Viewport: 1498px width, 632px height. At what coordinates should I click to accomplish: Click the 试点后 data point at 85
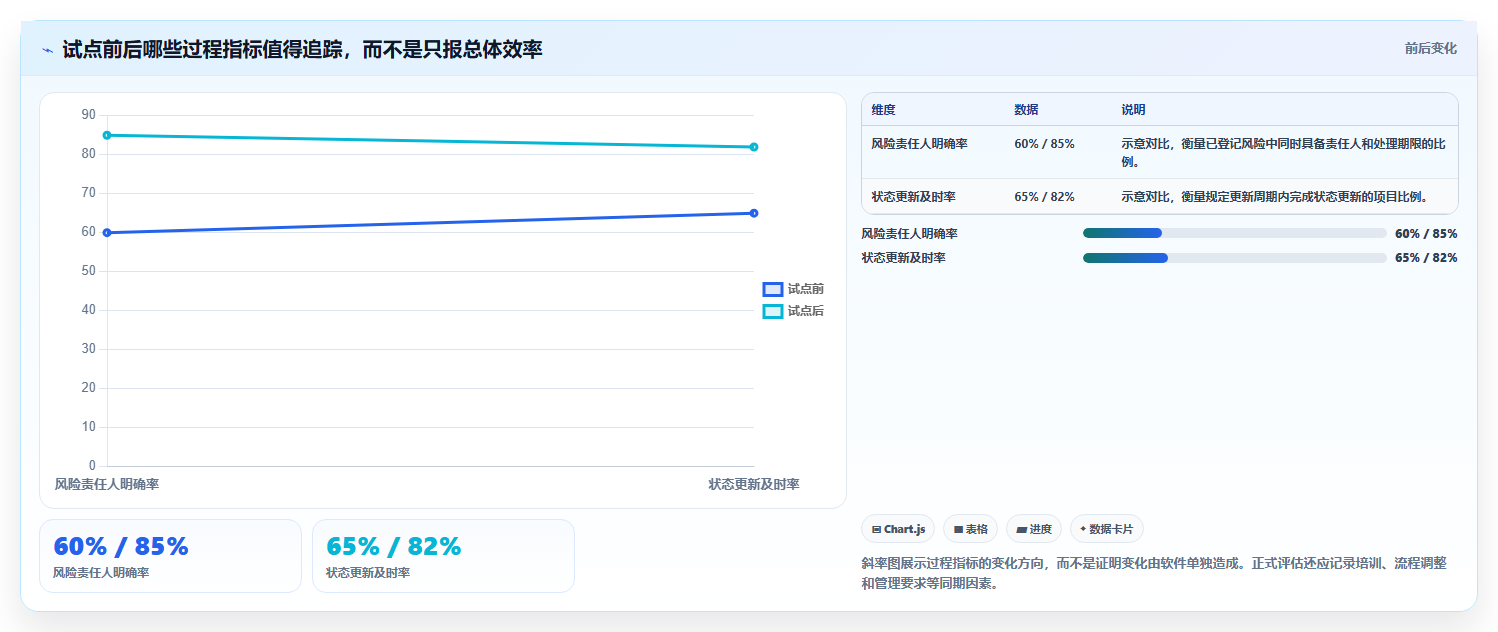pos(107,135)
